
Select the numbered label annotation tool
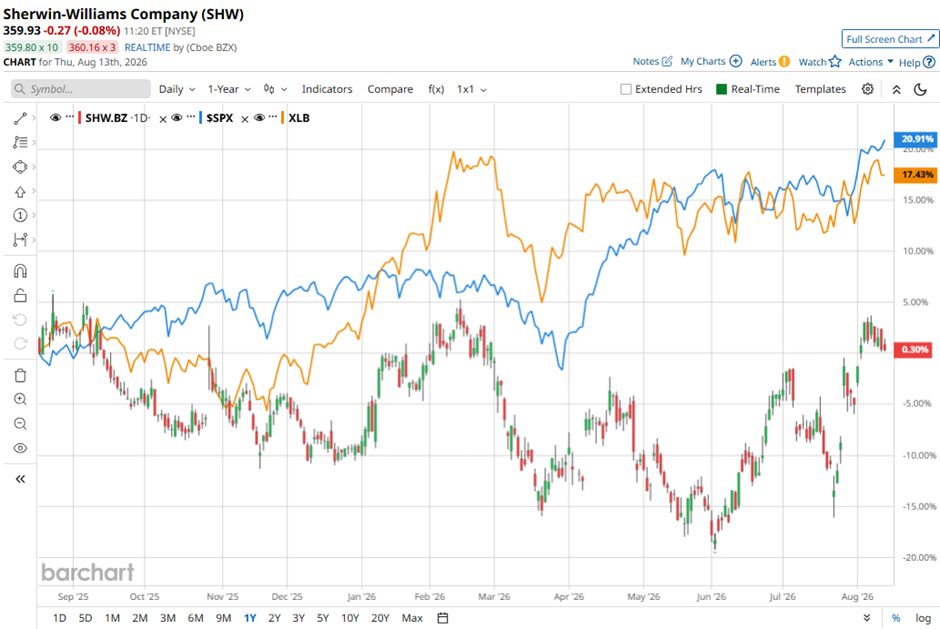pyautogui.click(x=20, y=215)
